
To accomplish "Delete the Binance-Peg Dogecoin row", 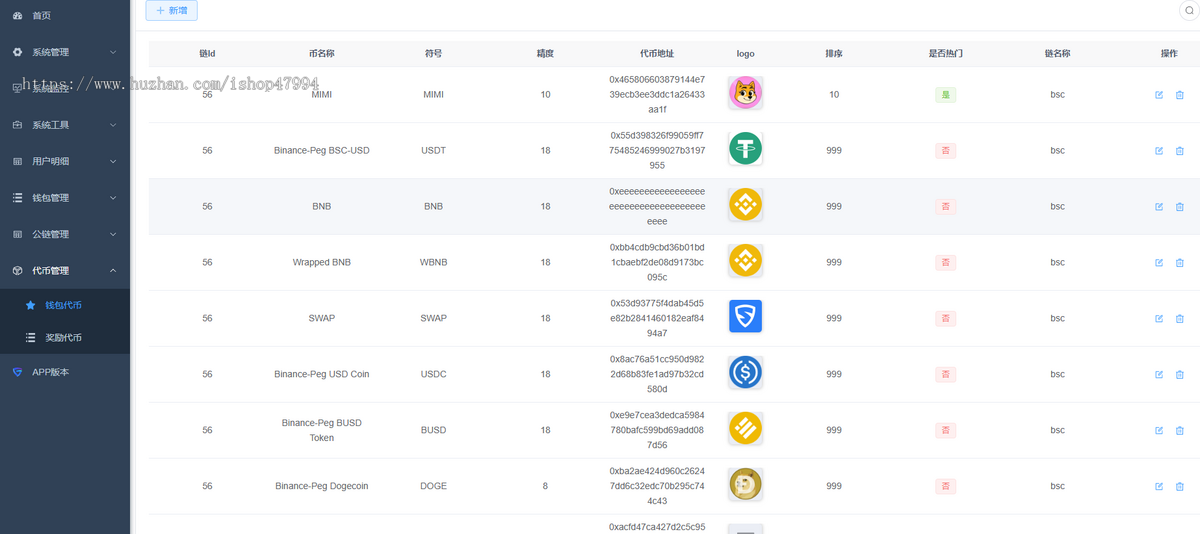I will 1179,487.
